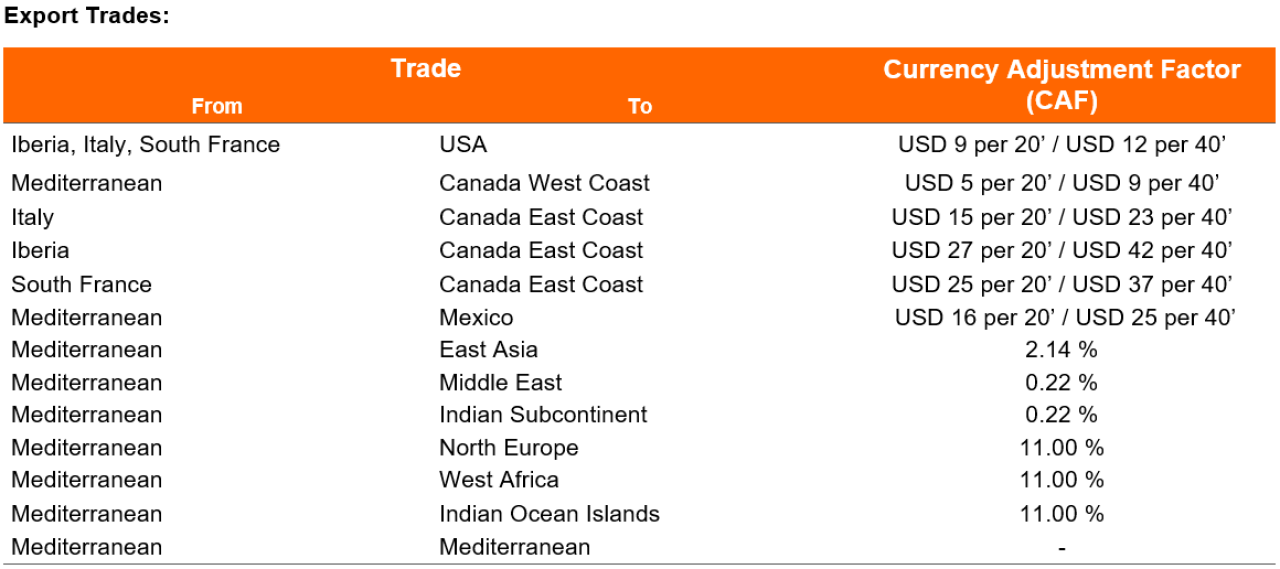Click the 2.14 % CAF value
The width and height of the screenshot is (1280, 569).
point(1061,350)
